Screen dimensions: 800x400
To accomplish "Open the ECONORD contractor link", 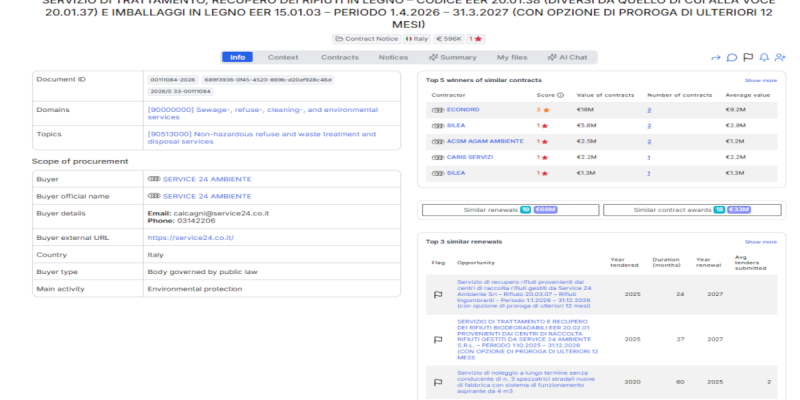I will [463, 110].
